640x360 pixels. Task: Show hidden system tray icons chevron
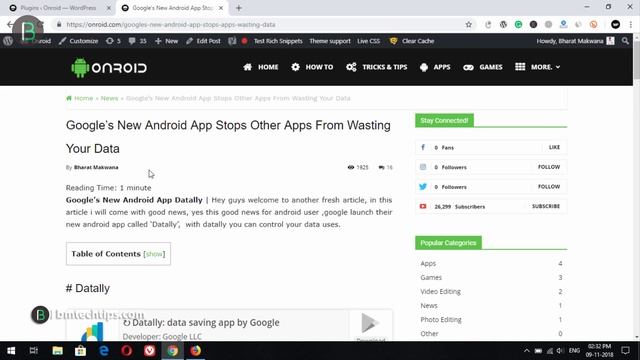coord(527,351)
